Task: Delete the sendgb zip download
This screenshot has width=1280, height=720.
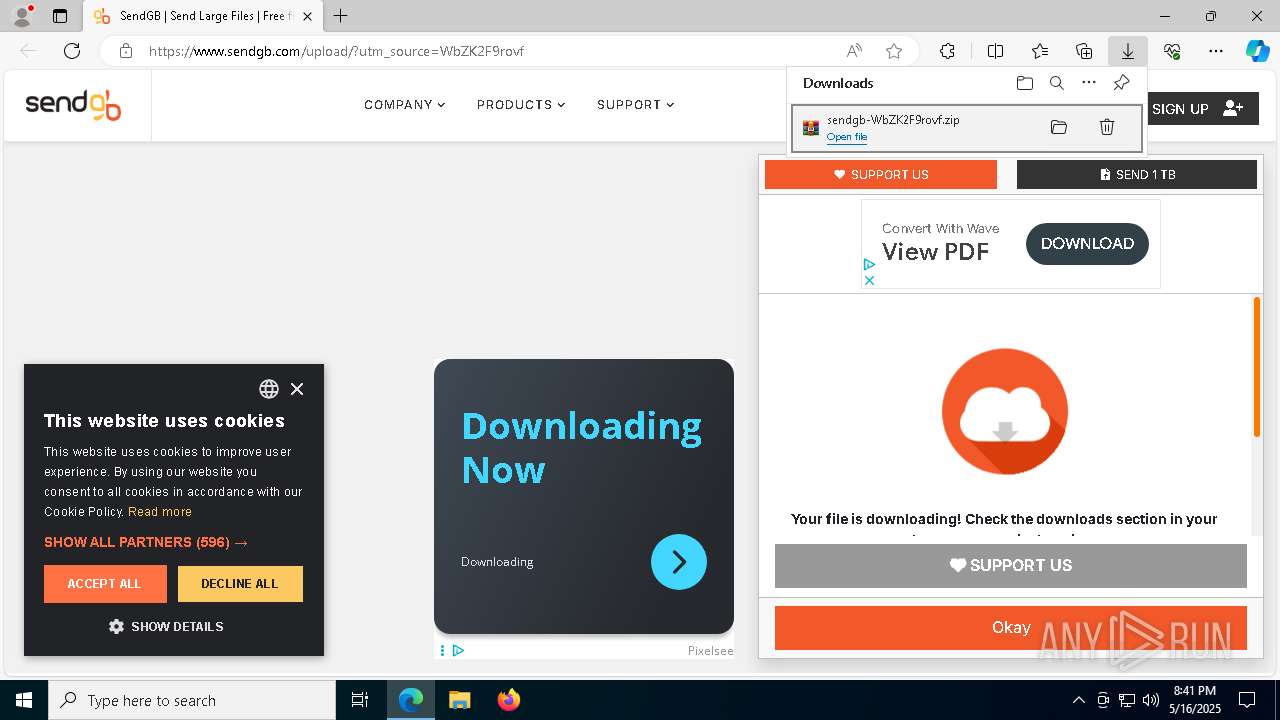Action: click(x=1107, y=127)
